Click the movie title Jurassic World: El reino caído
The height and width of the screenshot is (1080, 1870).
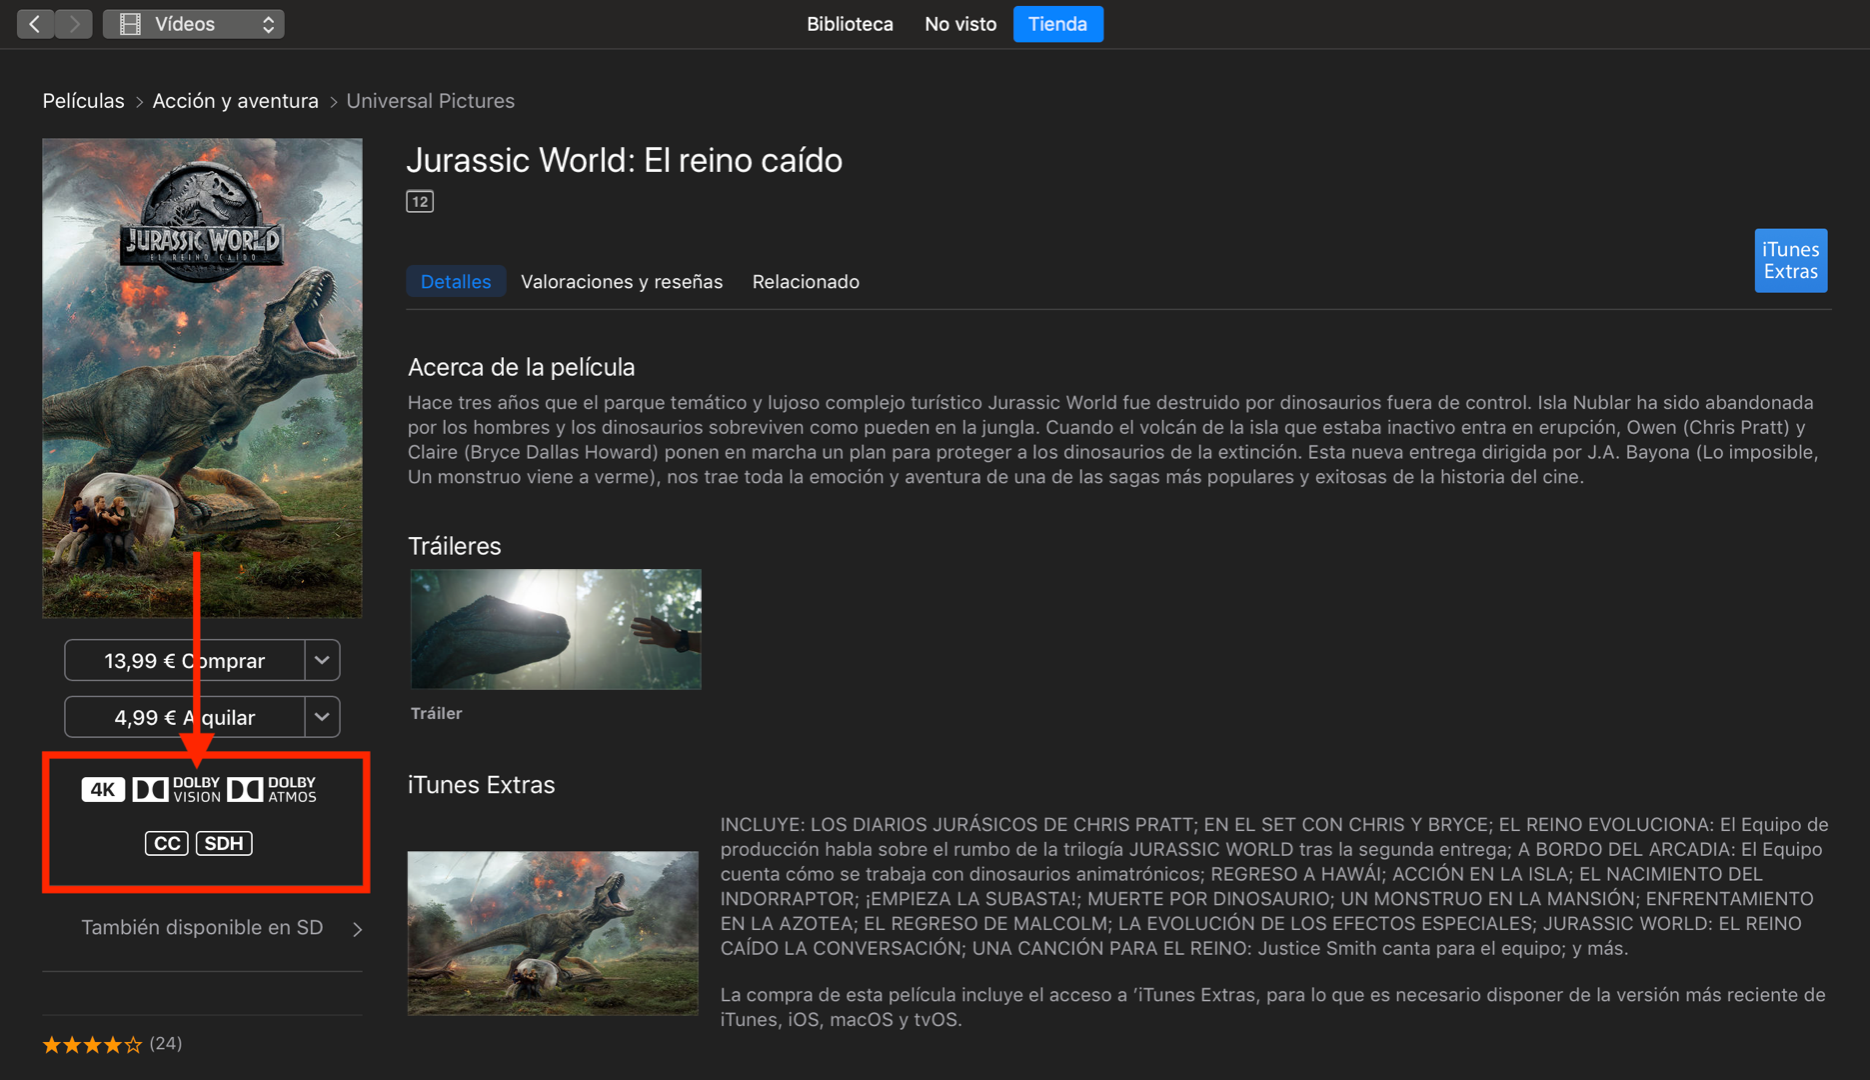coord(624,160)
